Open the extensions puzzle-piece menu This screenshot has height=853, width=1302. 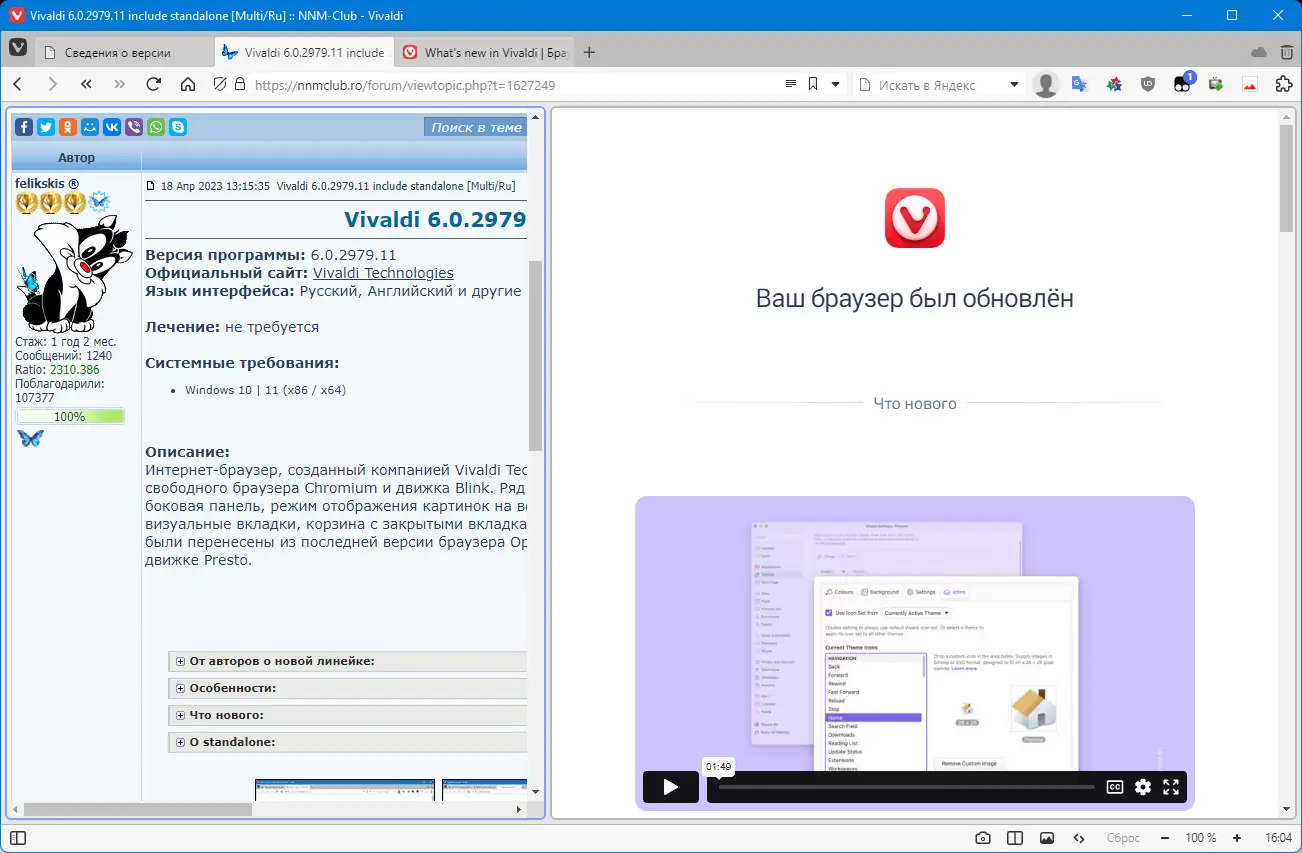click(1284, 85)
